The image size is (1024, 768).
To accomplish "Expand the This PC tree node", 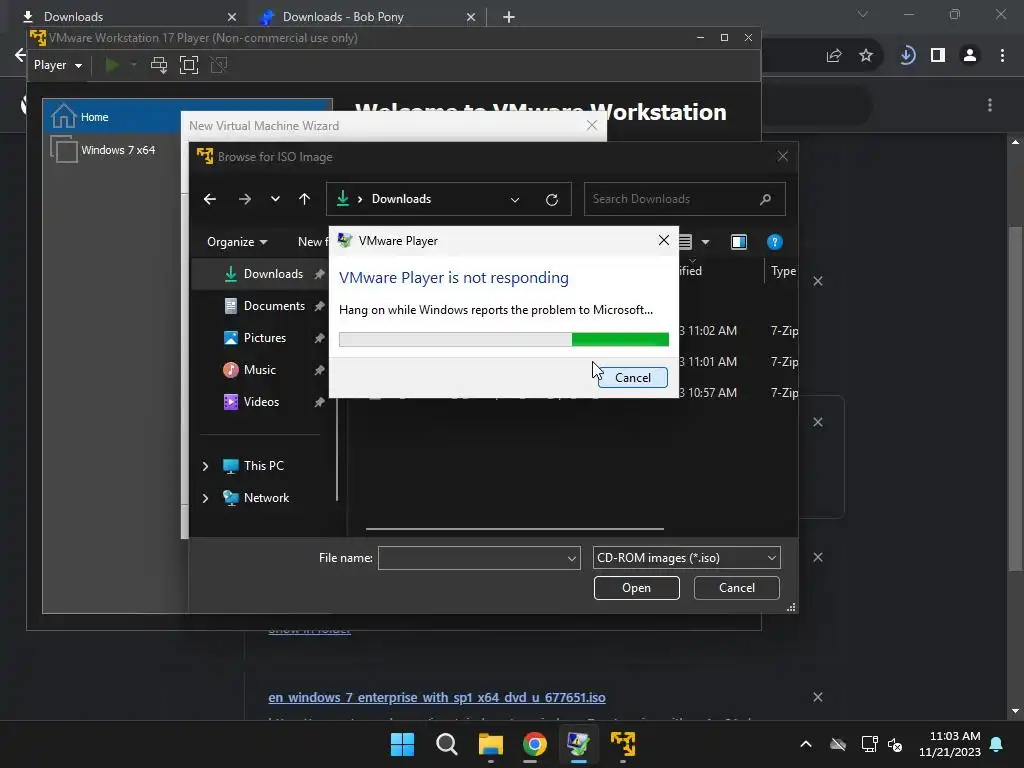I will [x=205, y=466].
